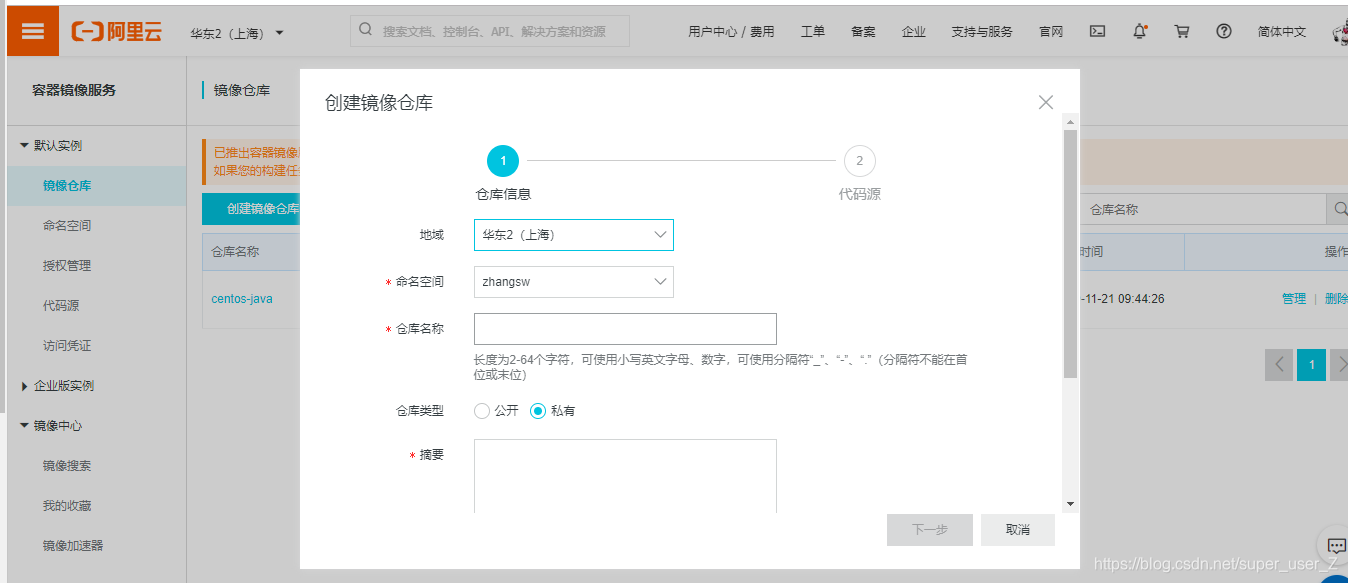Viewport: 1348px width, 583px height.
Task: Click 企业 in top navigation
Action: tap(914, 32)
